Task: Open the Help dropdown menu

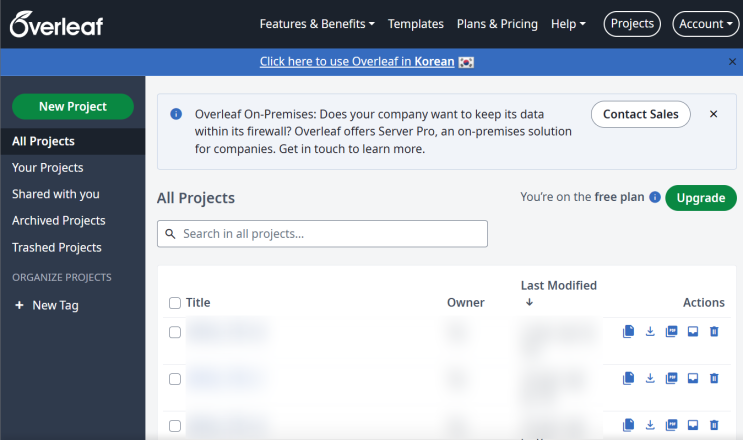Action: pyautogui.click(x=568, y=24)
